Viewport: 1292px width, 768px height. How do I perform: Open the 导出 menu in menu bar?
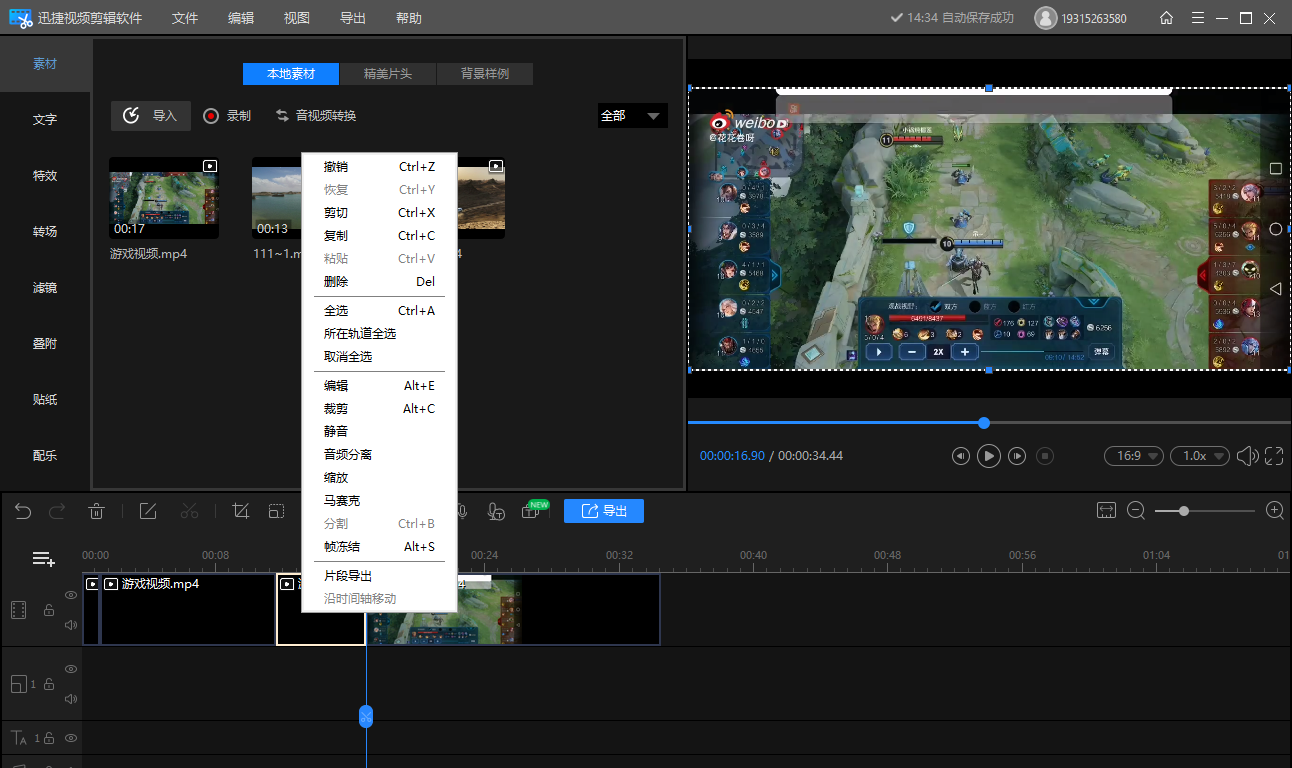pos(353,18)
